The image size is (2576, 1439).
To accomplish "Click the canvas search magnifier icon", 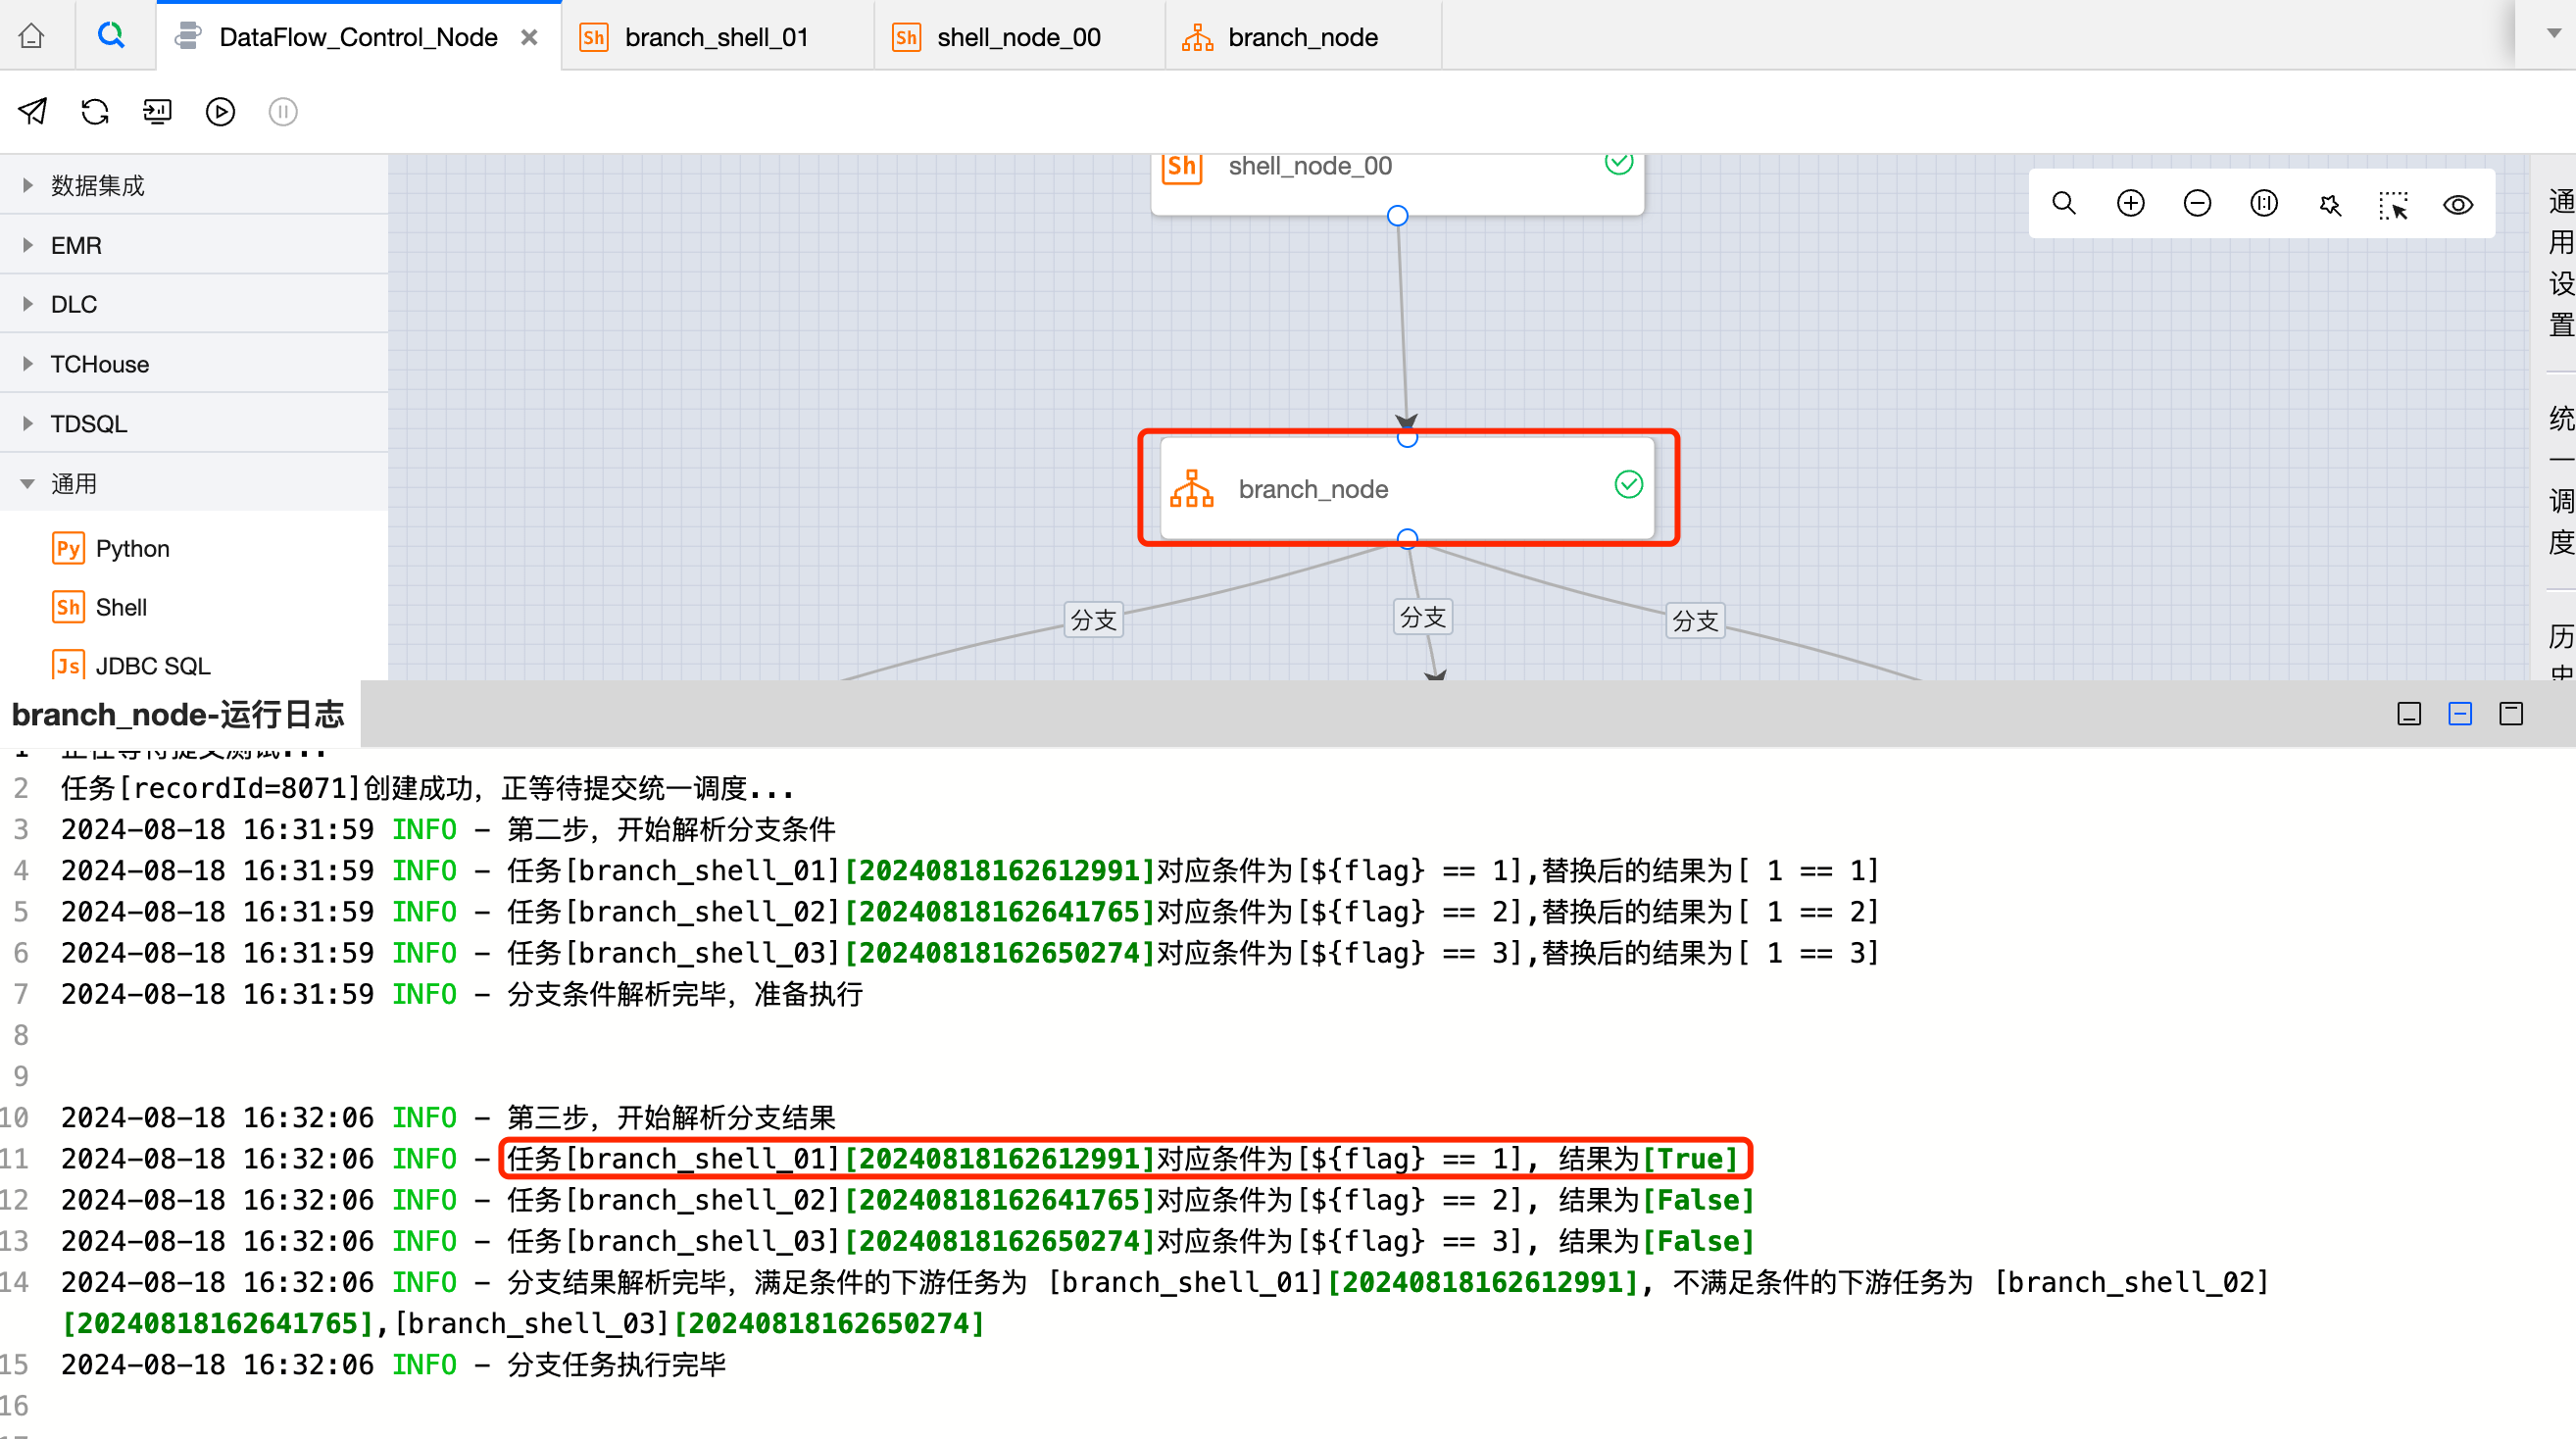I will click(2064, 204).
